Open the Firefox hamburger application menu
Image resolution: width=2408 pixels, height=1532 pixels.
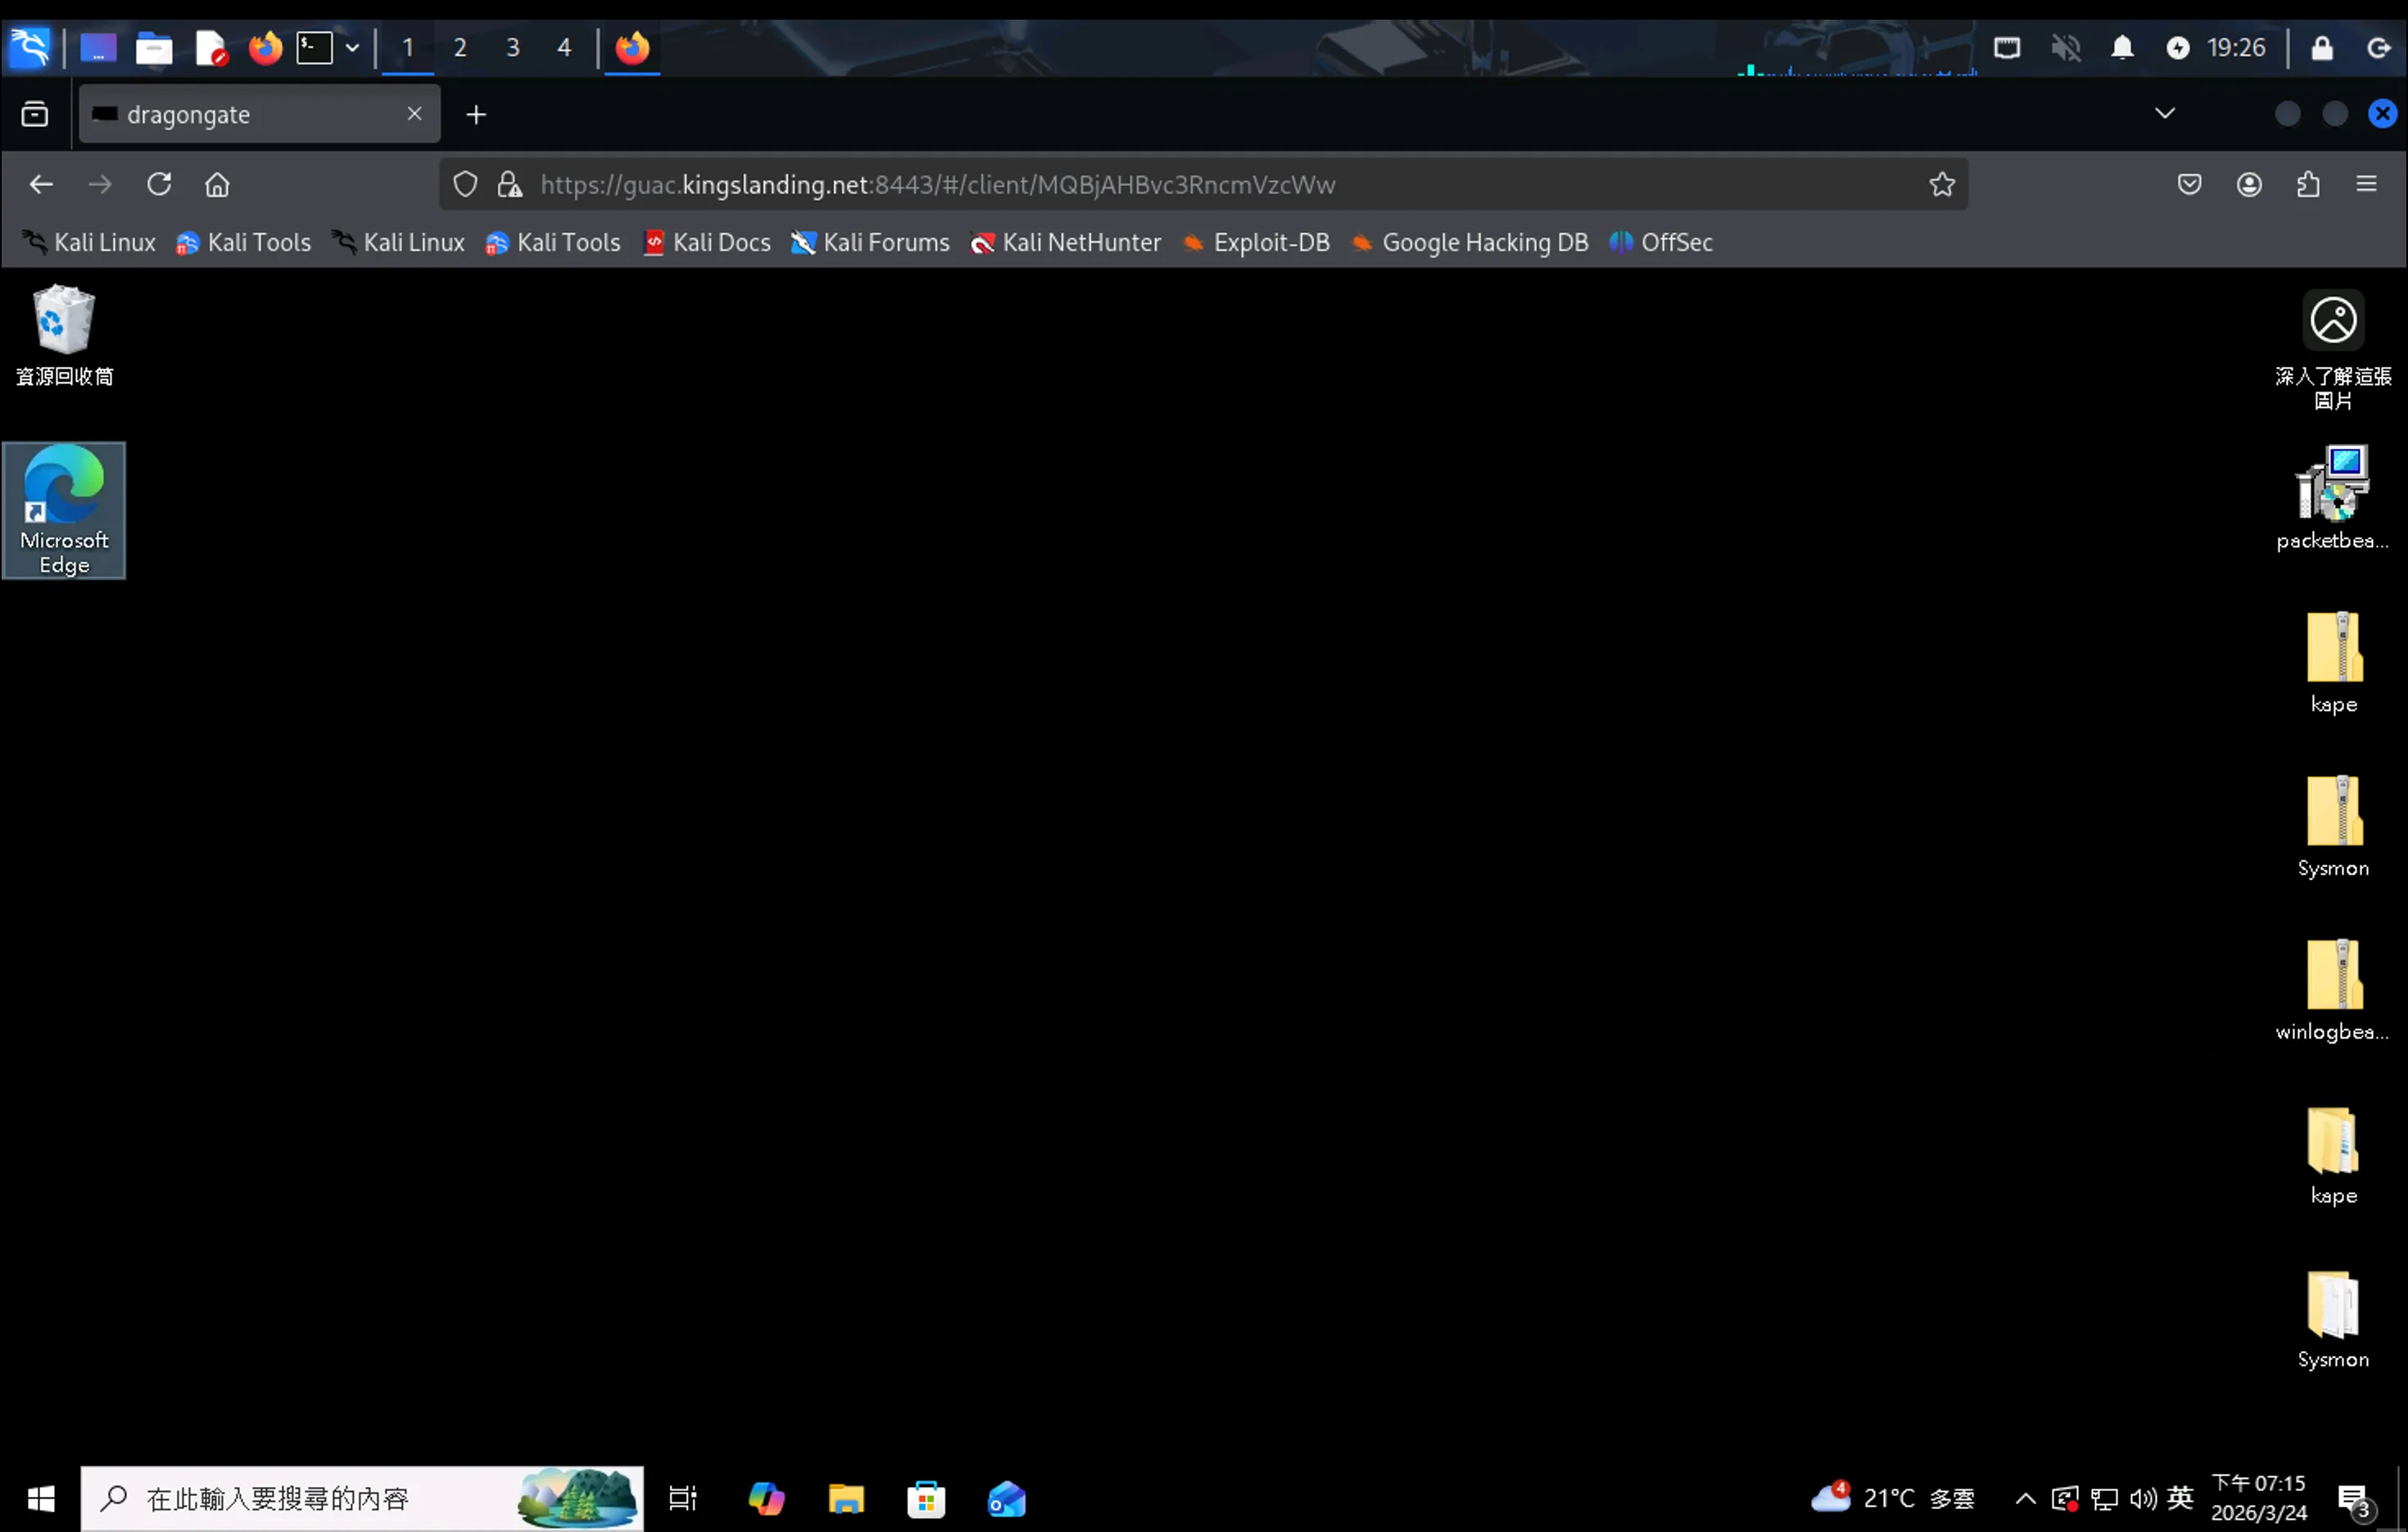tap(2366, 184)
